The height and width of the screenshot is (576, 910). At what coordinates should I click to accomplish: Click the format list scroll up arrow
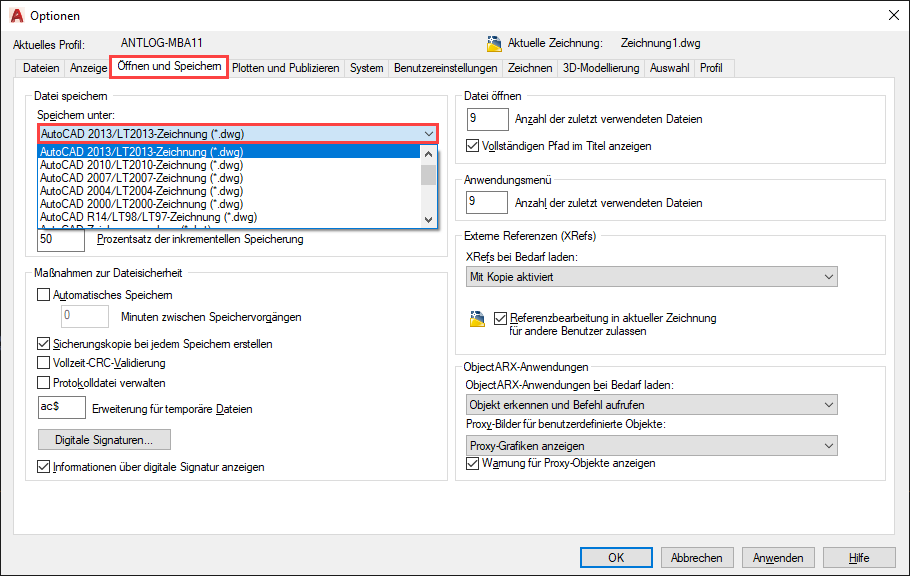pyautogui.click(x=428, y=154)
